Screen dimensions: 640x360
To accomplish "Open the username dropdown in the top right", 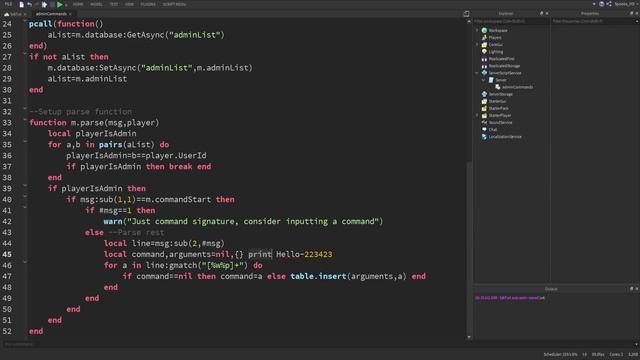I will 626,4.
